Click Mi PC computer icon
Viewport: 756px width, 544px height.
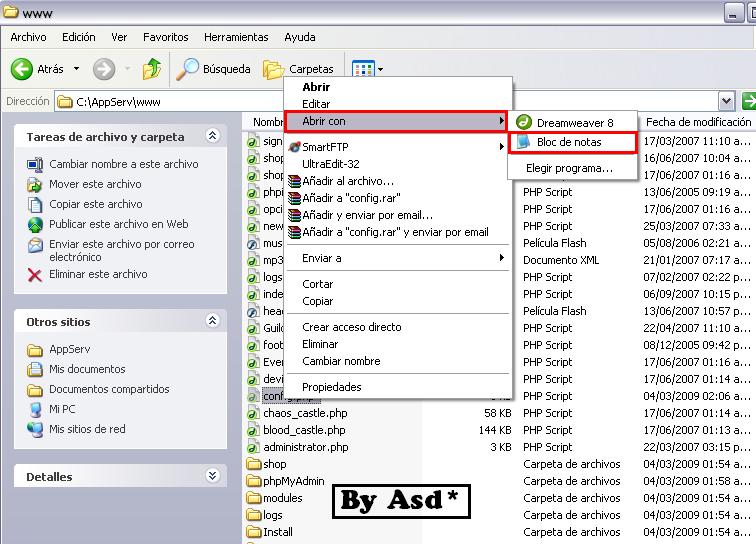35,409
